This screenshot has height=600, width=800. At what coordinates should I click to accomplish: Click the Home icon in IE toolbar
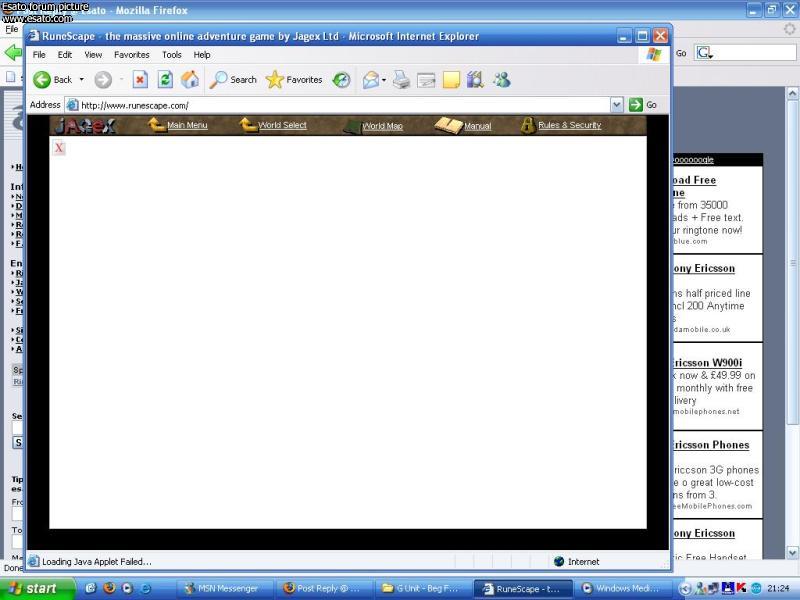click(x=190, y=80)
